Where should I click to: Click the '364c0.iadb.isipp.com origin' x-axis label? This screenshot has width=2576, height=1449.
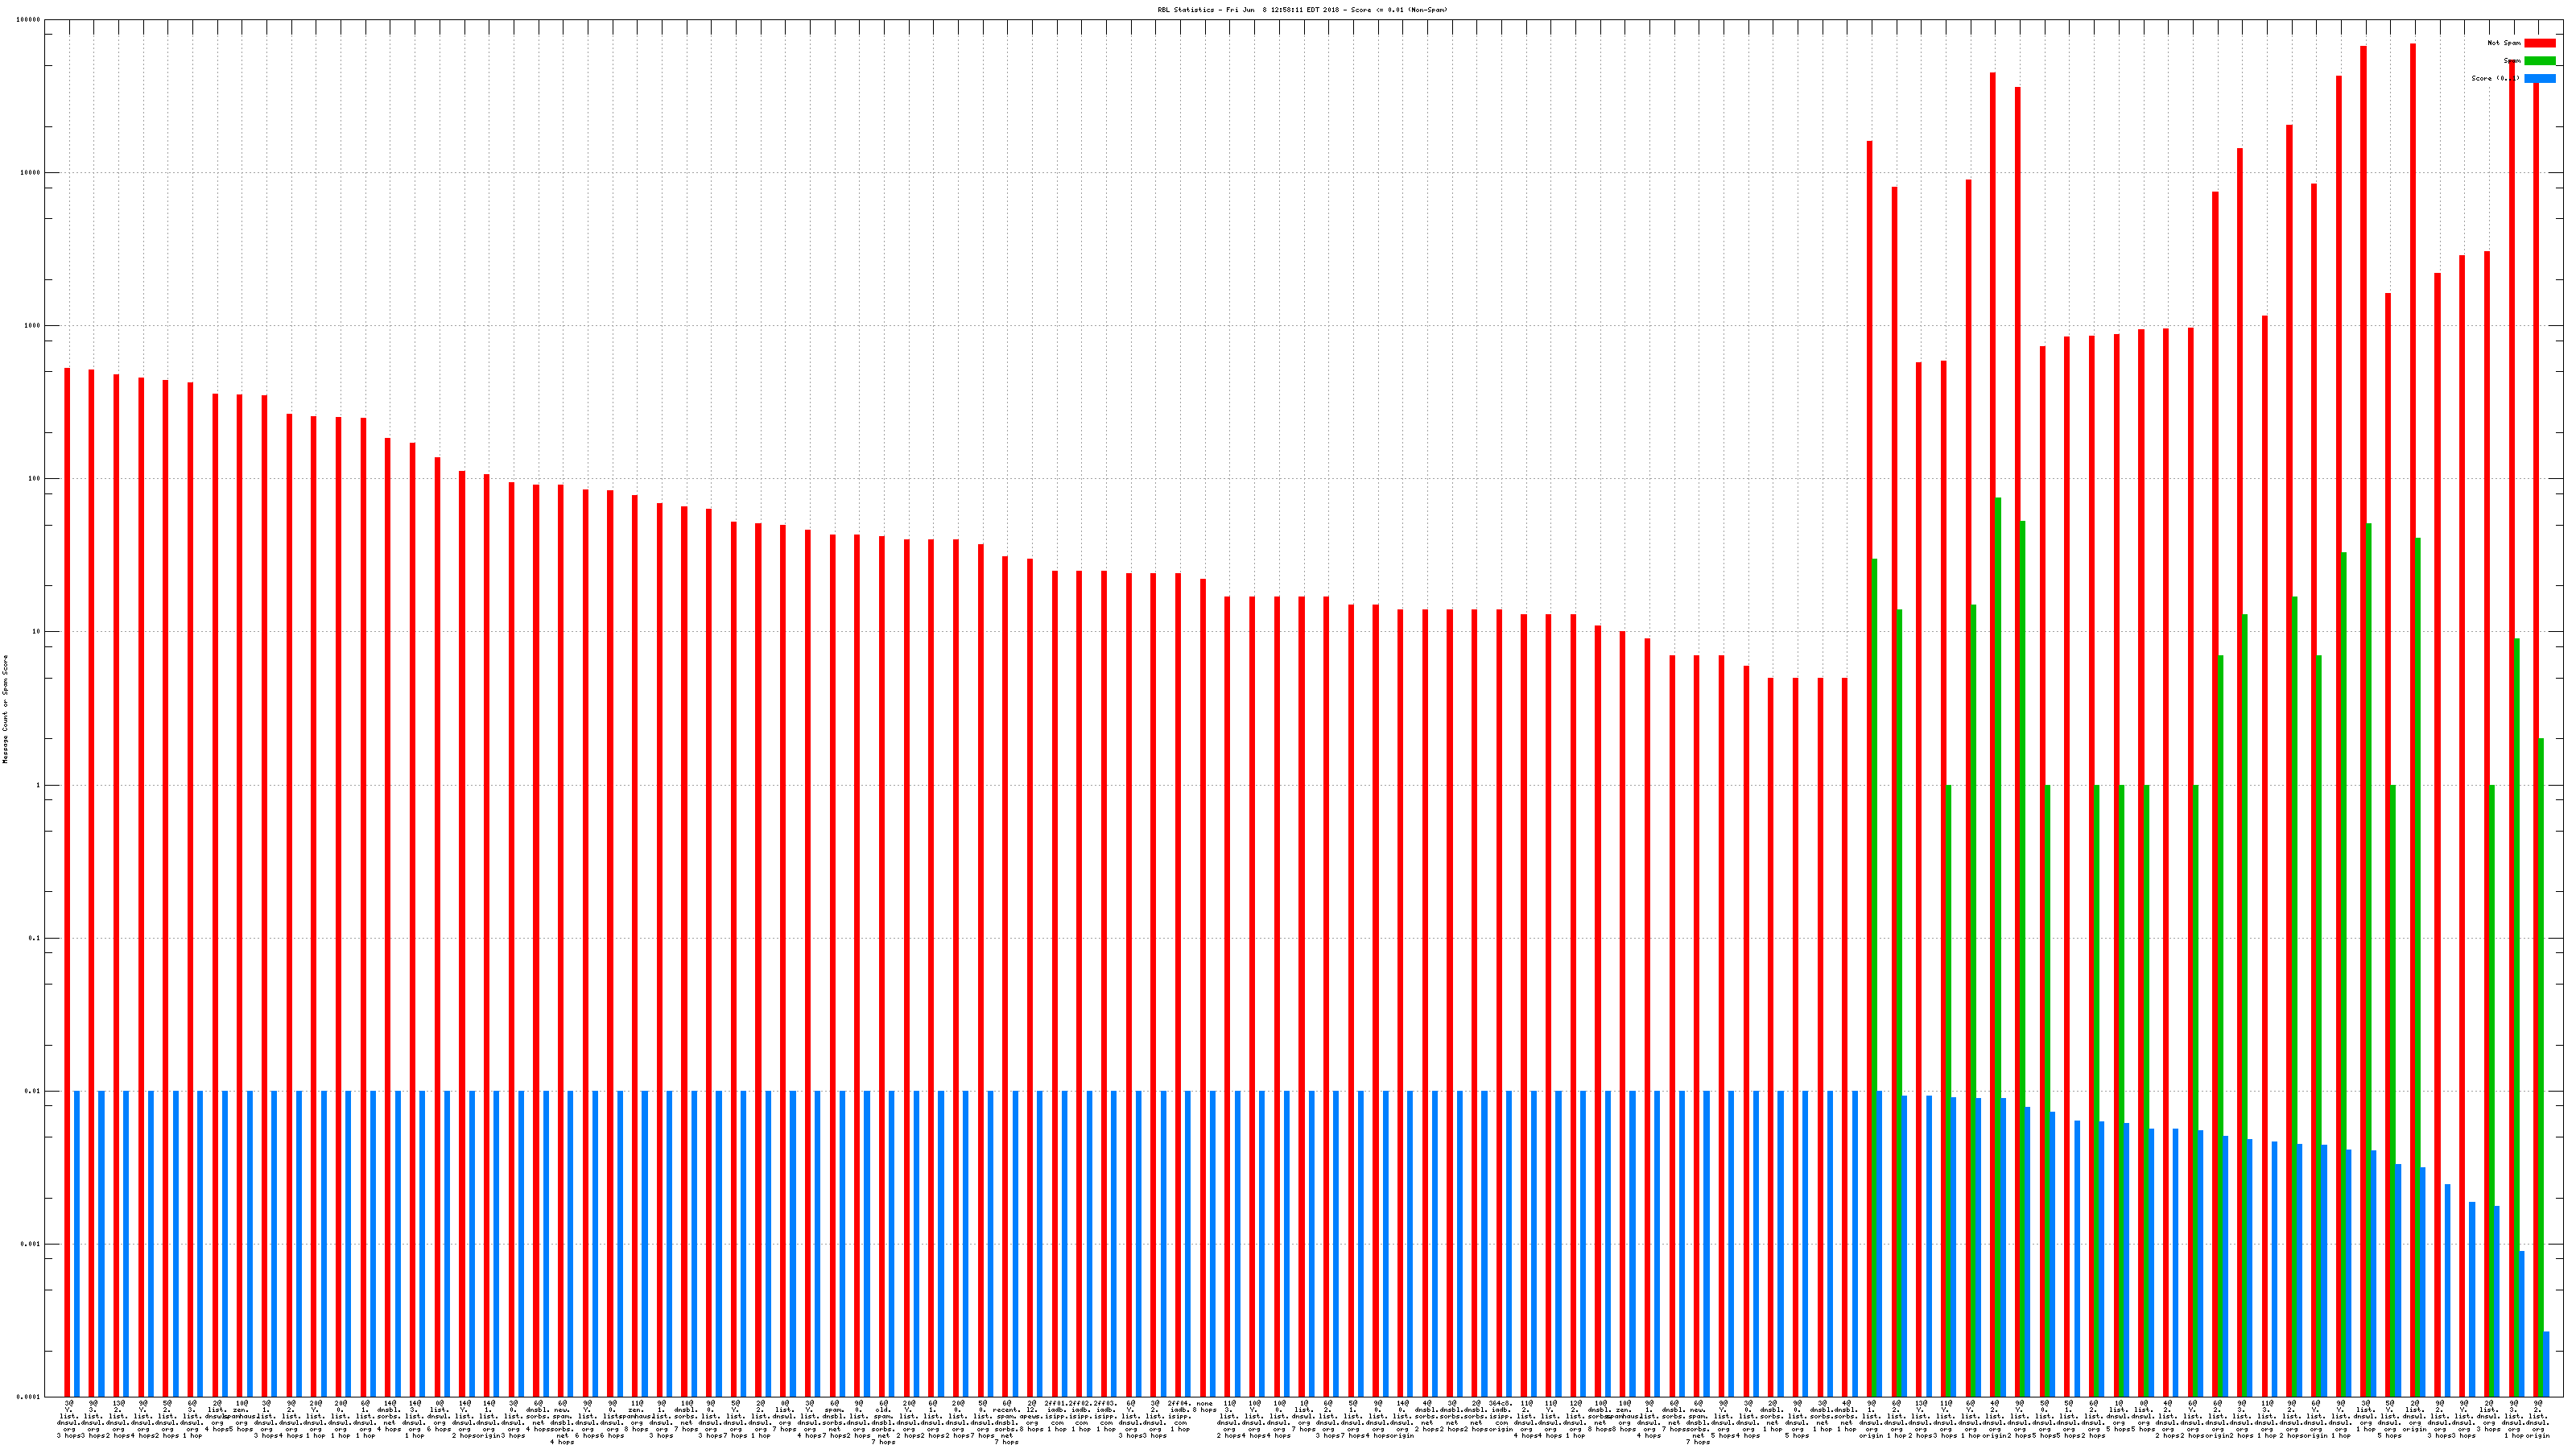[1500, 1417]
